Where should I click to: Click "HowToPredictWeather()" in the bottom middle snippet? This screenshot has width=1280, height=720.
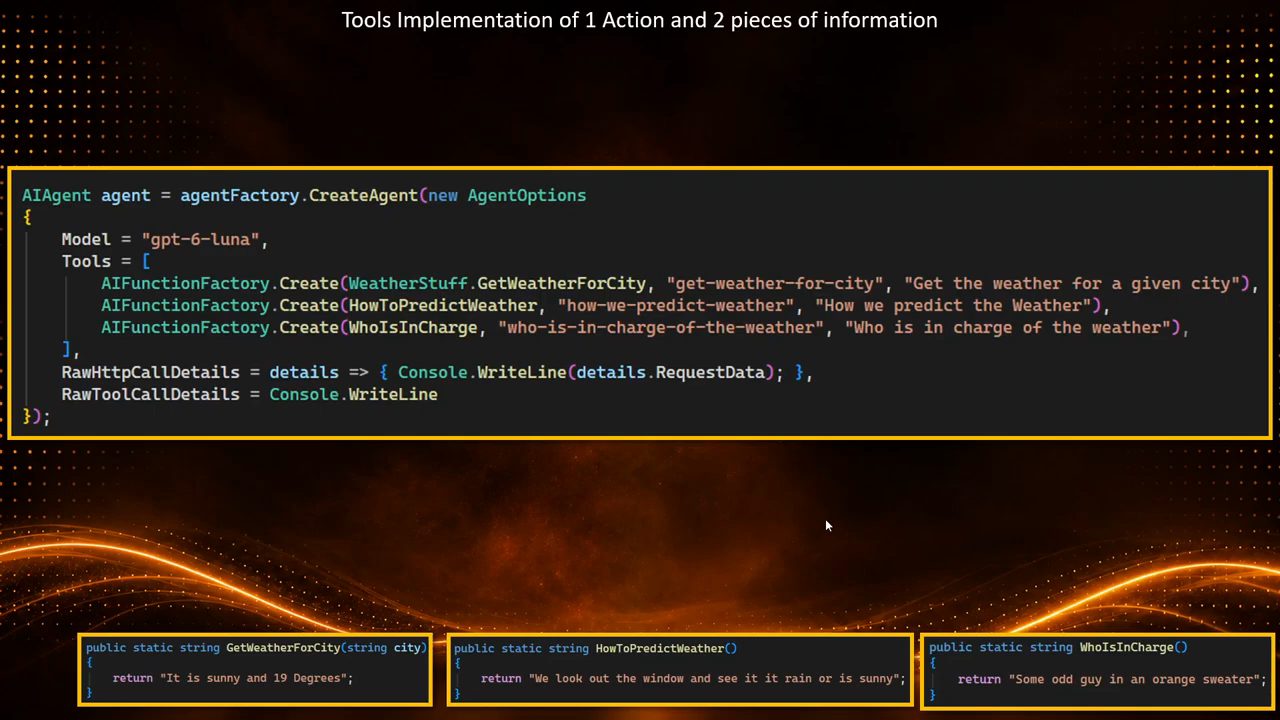click(x=666, y=649)
